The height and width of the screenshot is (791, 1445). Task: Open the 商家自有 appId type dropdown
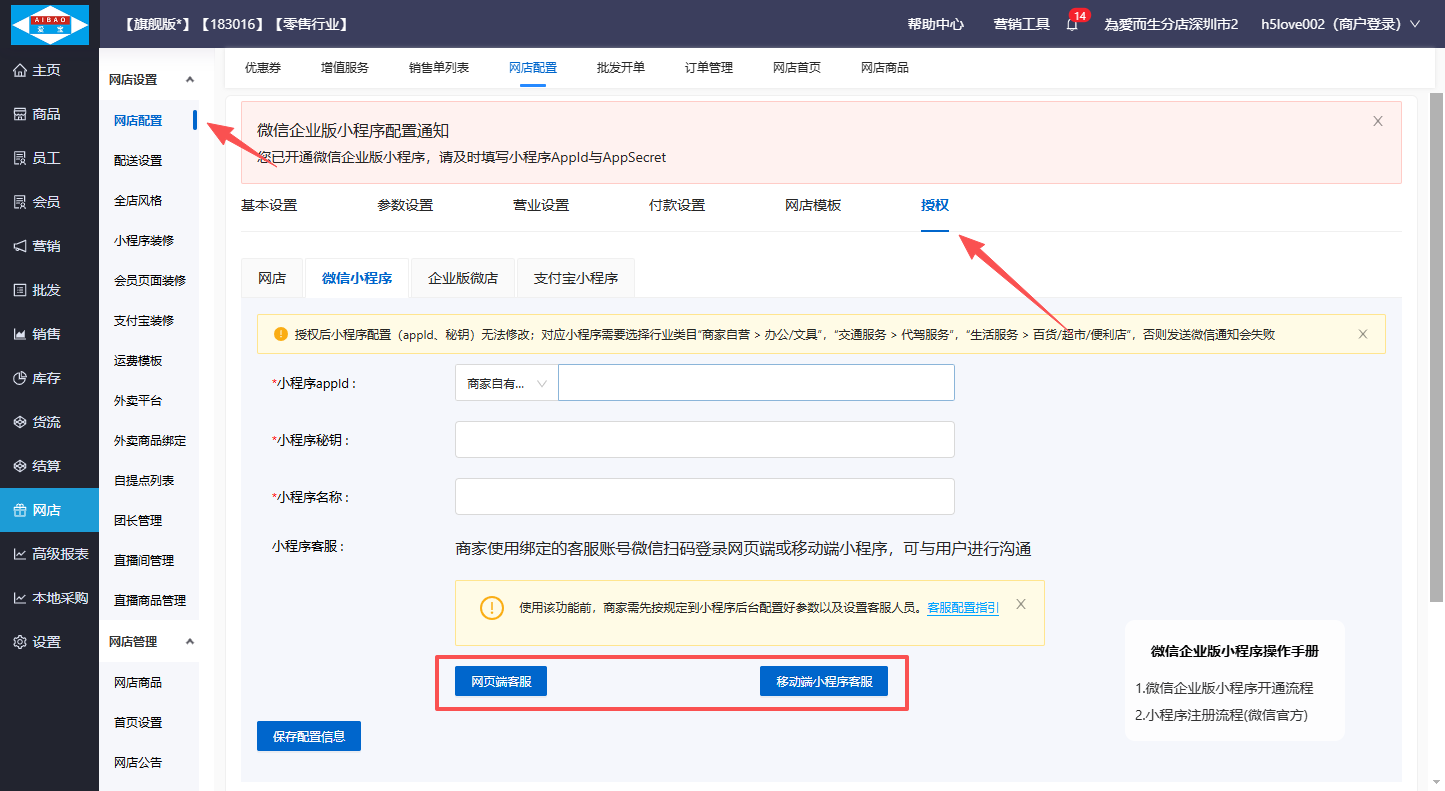click(506, 383)
